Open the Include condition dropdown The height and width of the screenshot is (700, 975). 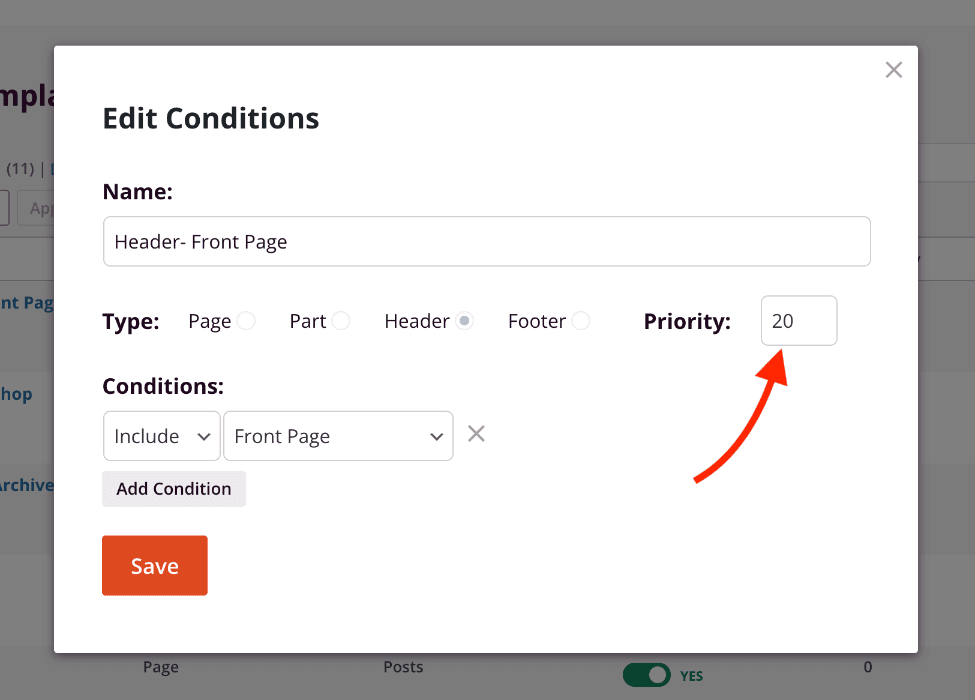pyautogui.click(x=161, y=436)
